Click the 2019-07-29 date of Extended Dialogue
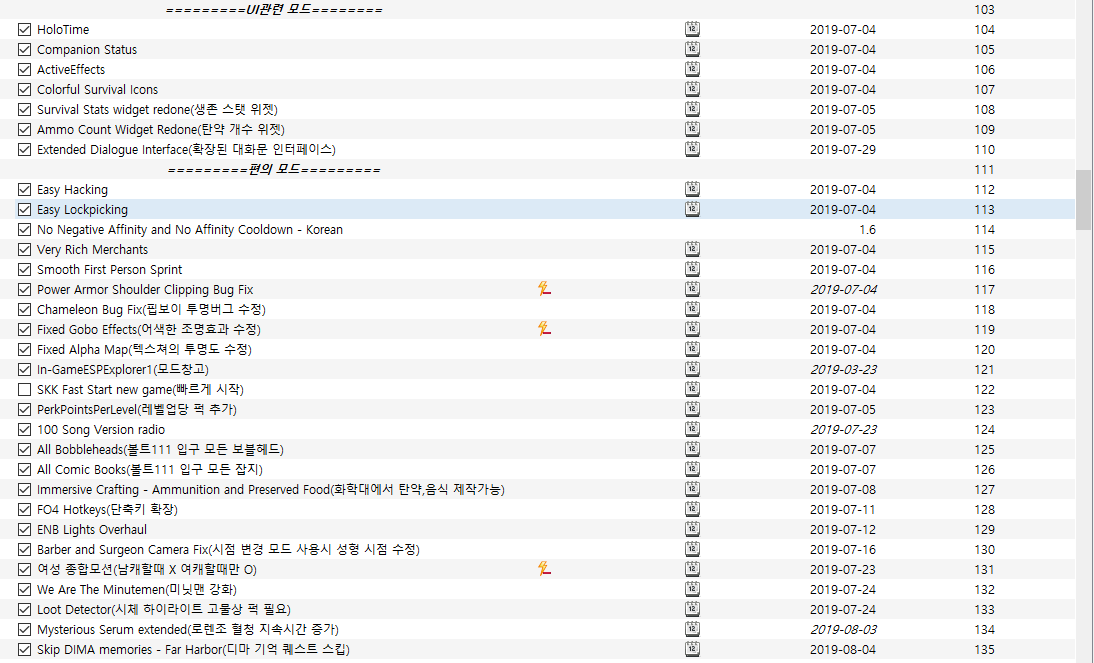This screenshot has height=663, width=1094. [x=843, y=149]
